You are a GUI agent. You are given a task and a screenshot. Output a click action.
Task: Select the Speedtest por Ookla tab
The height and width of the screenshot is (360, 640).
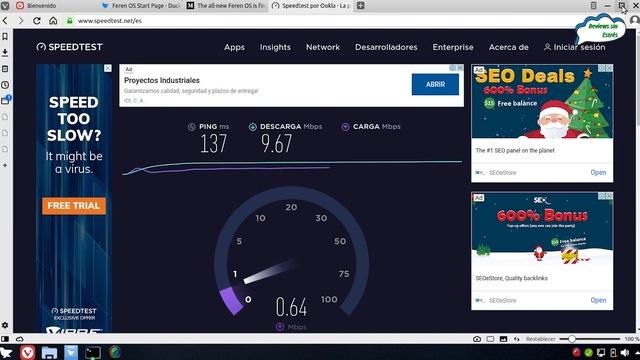click(x=311, y=6)
